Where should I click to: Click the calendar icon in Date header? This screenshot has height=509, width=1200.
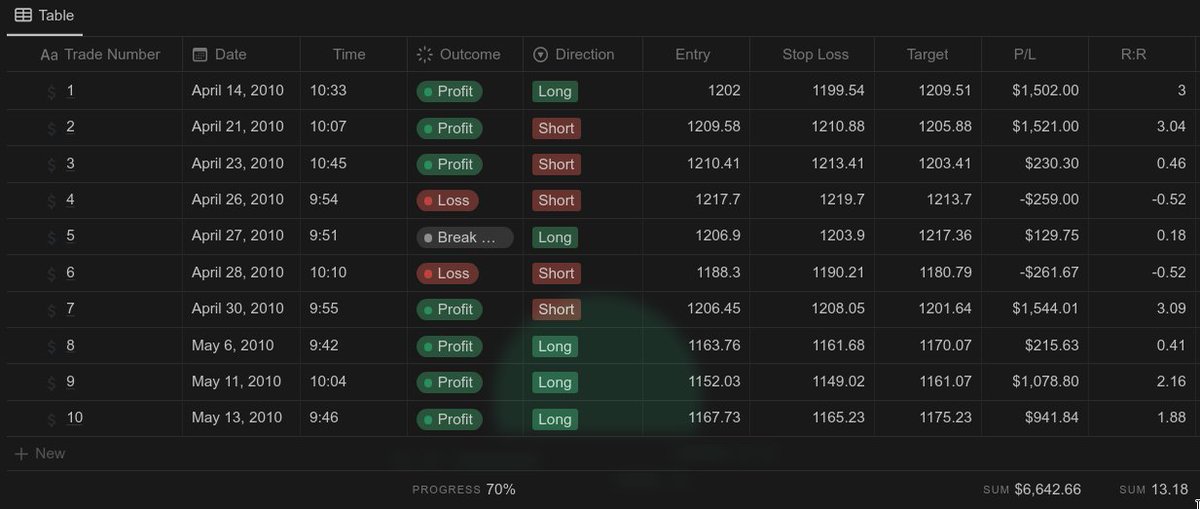point(200,55)
